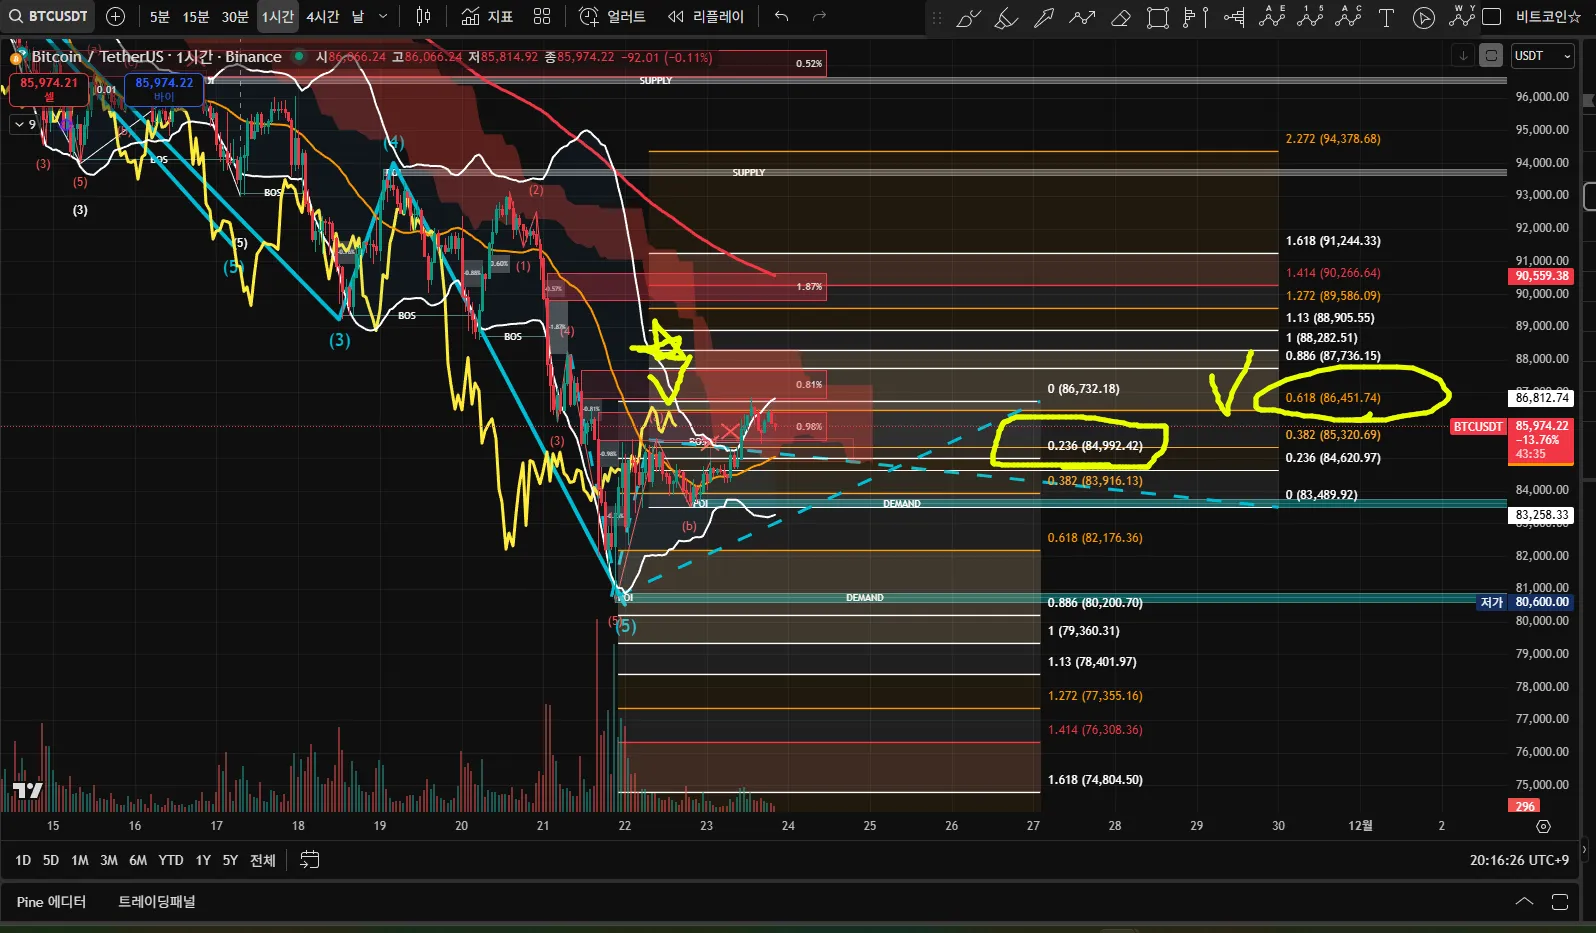
Task: Open the USDT currency dropdown
Action: [1543, 56]
